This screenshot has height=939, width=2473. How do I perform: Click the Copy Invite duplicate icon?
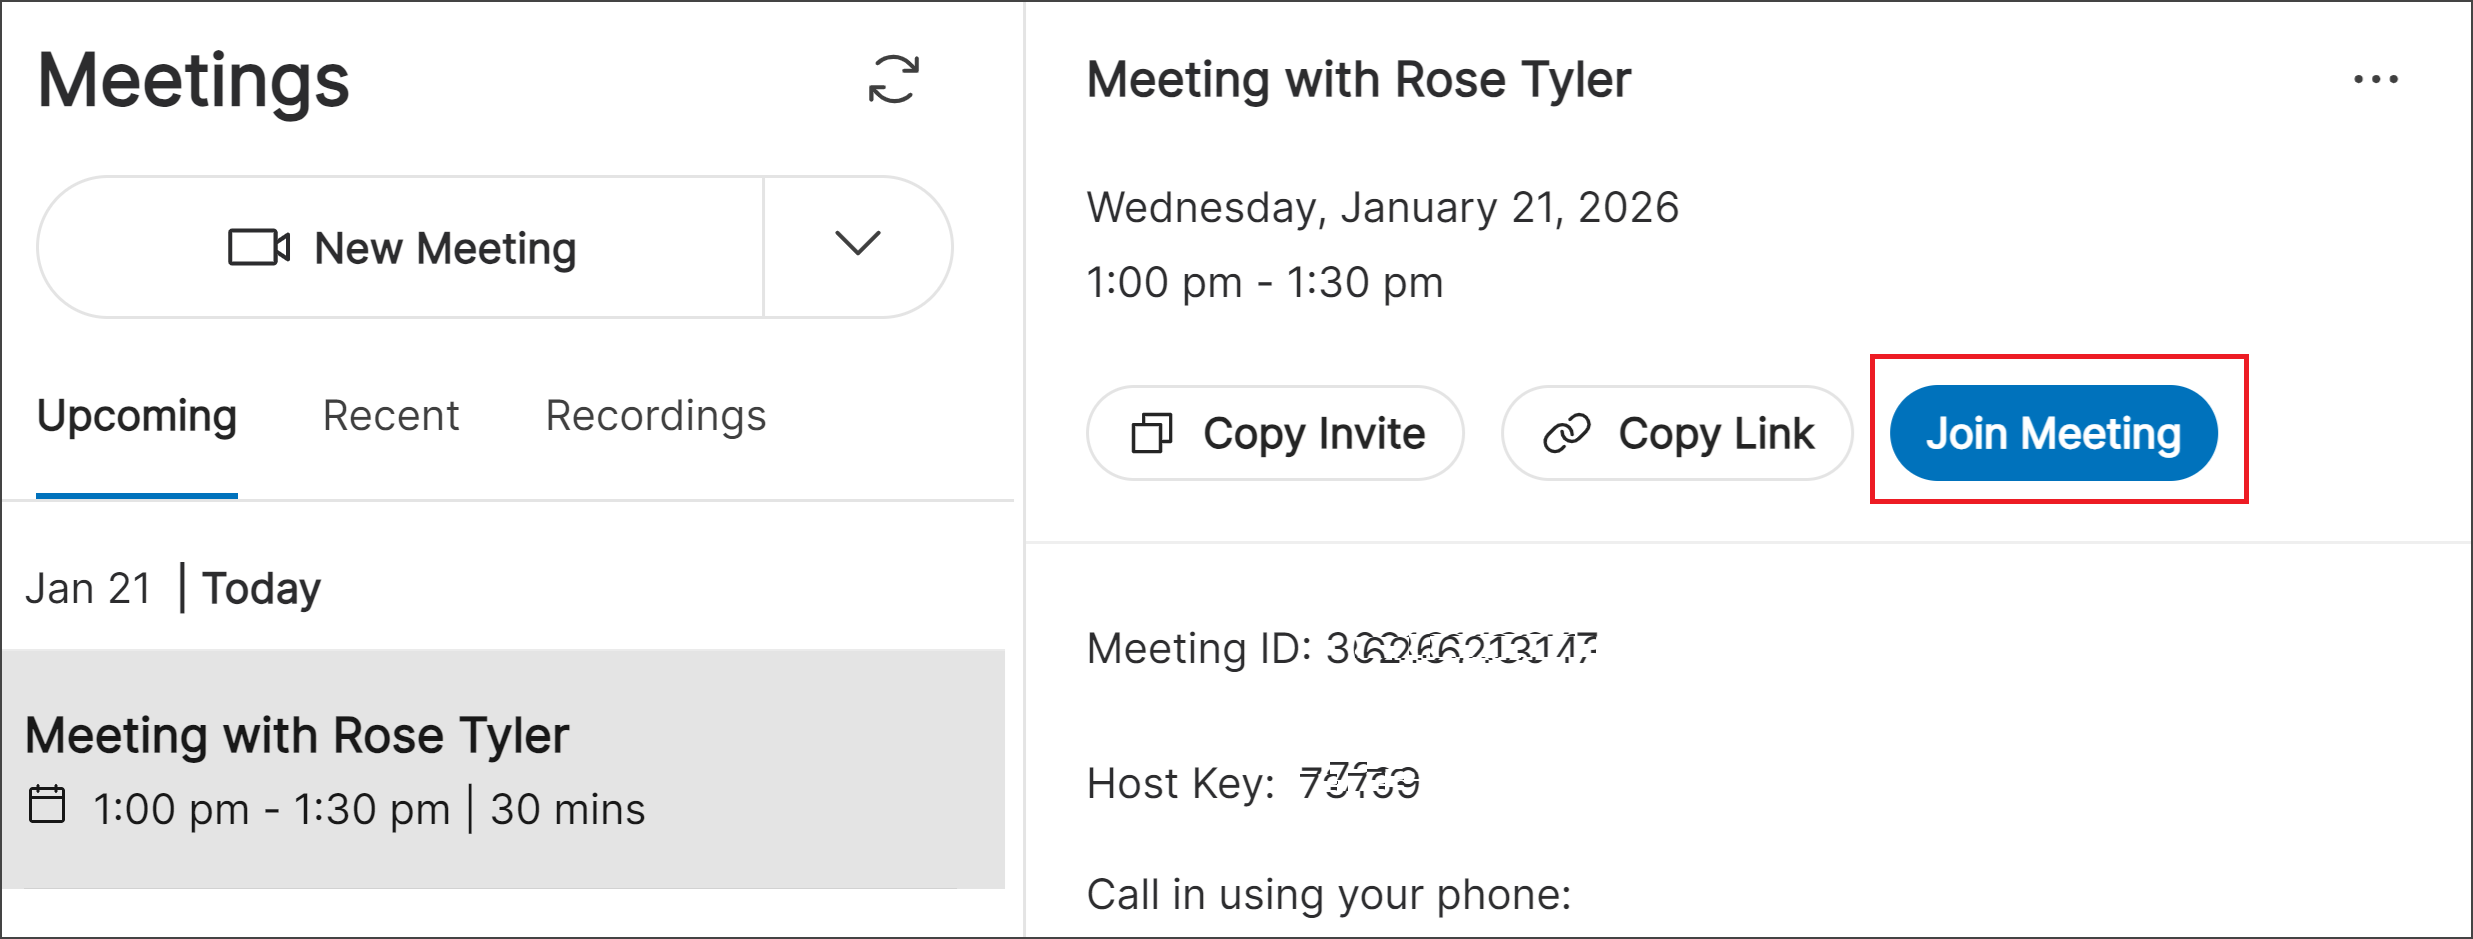pyautogui.click(x=1152, y=433)
